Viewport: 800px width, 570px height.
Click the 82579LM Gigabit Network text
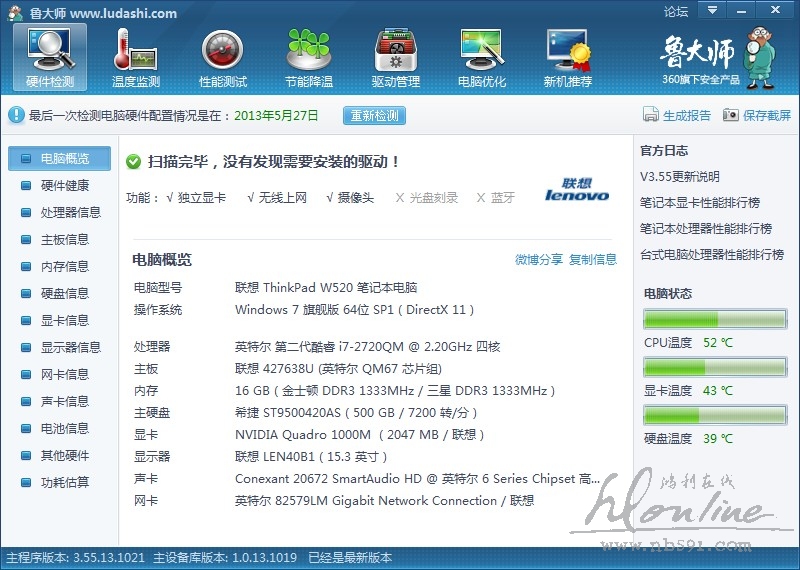pyautogui.click(x=384, y=501)
